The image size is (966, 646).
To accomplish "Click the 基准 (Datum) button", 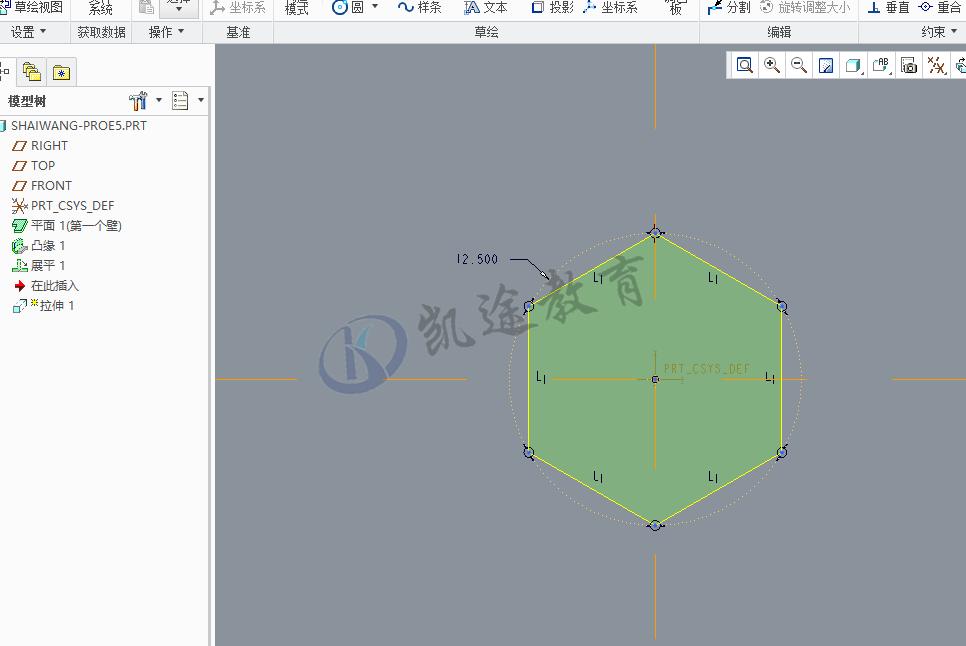I will point(237,31).
